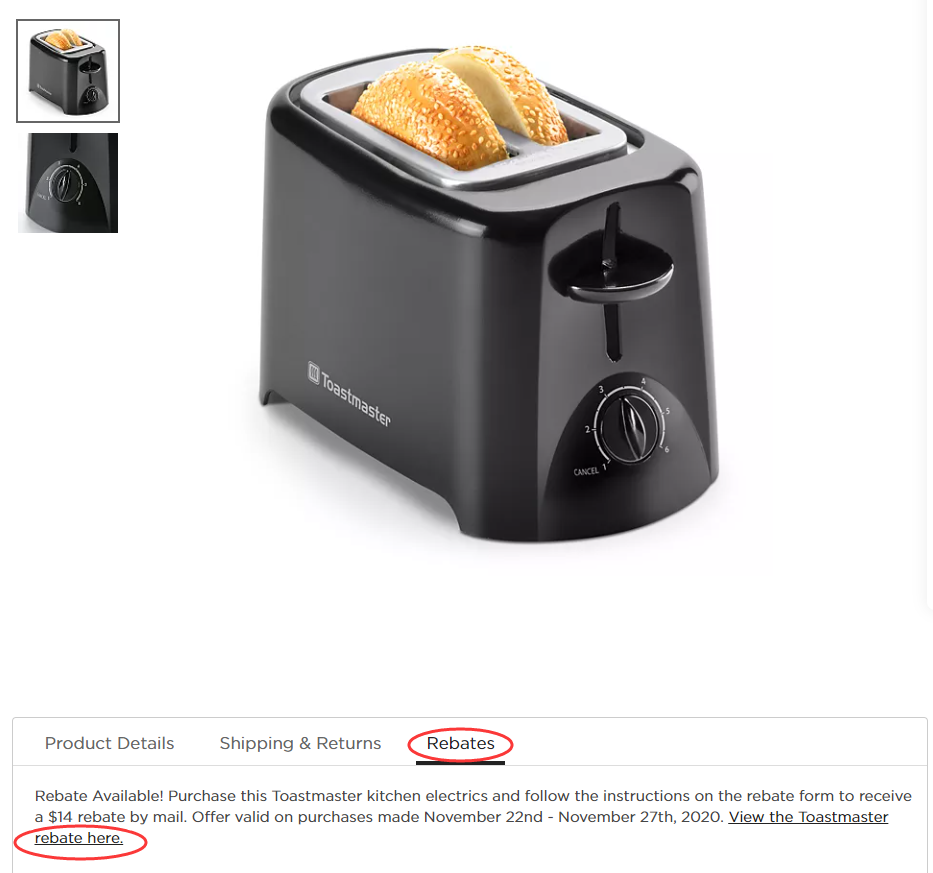Select the first toaster-with-bagel thumbnail
933x873 pixels.
[68, 71]
